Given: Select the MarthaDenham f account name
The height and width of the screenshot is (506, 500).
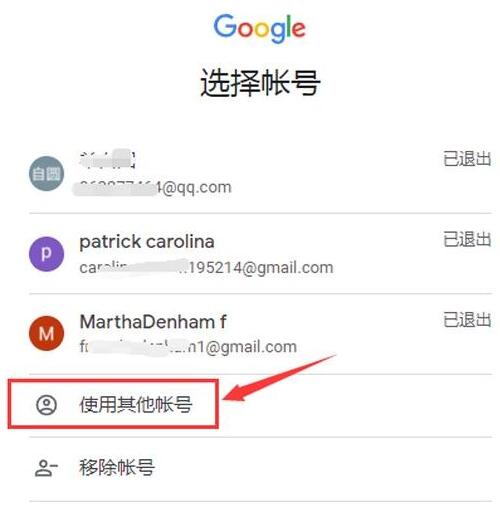Looking at the screenshot, I should tap(153, 322).
